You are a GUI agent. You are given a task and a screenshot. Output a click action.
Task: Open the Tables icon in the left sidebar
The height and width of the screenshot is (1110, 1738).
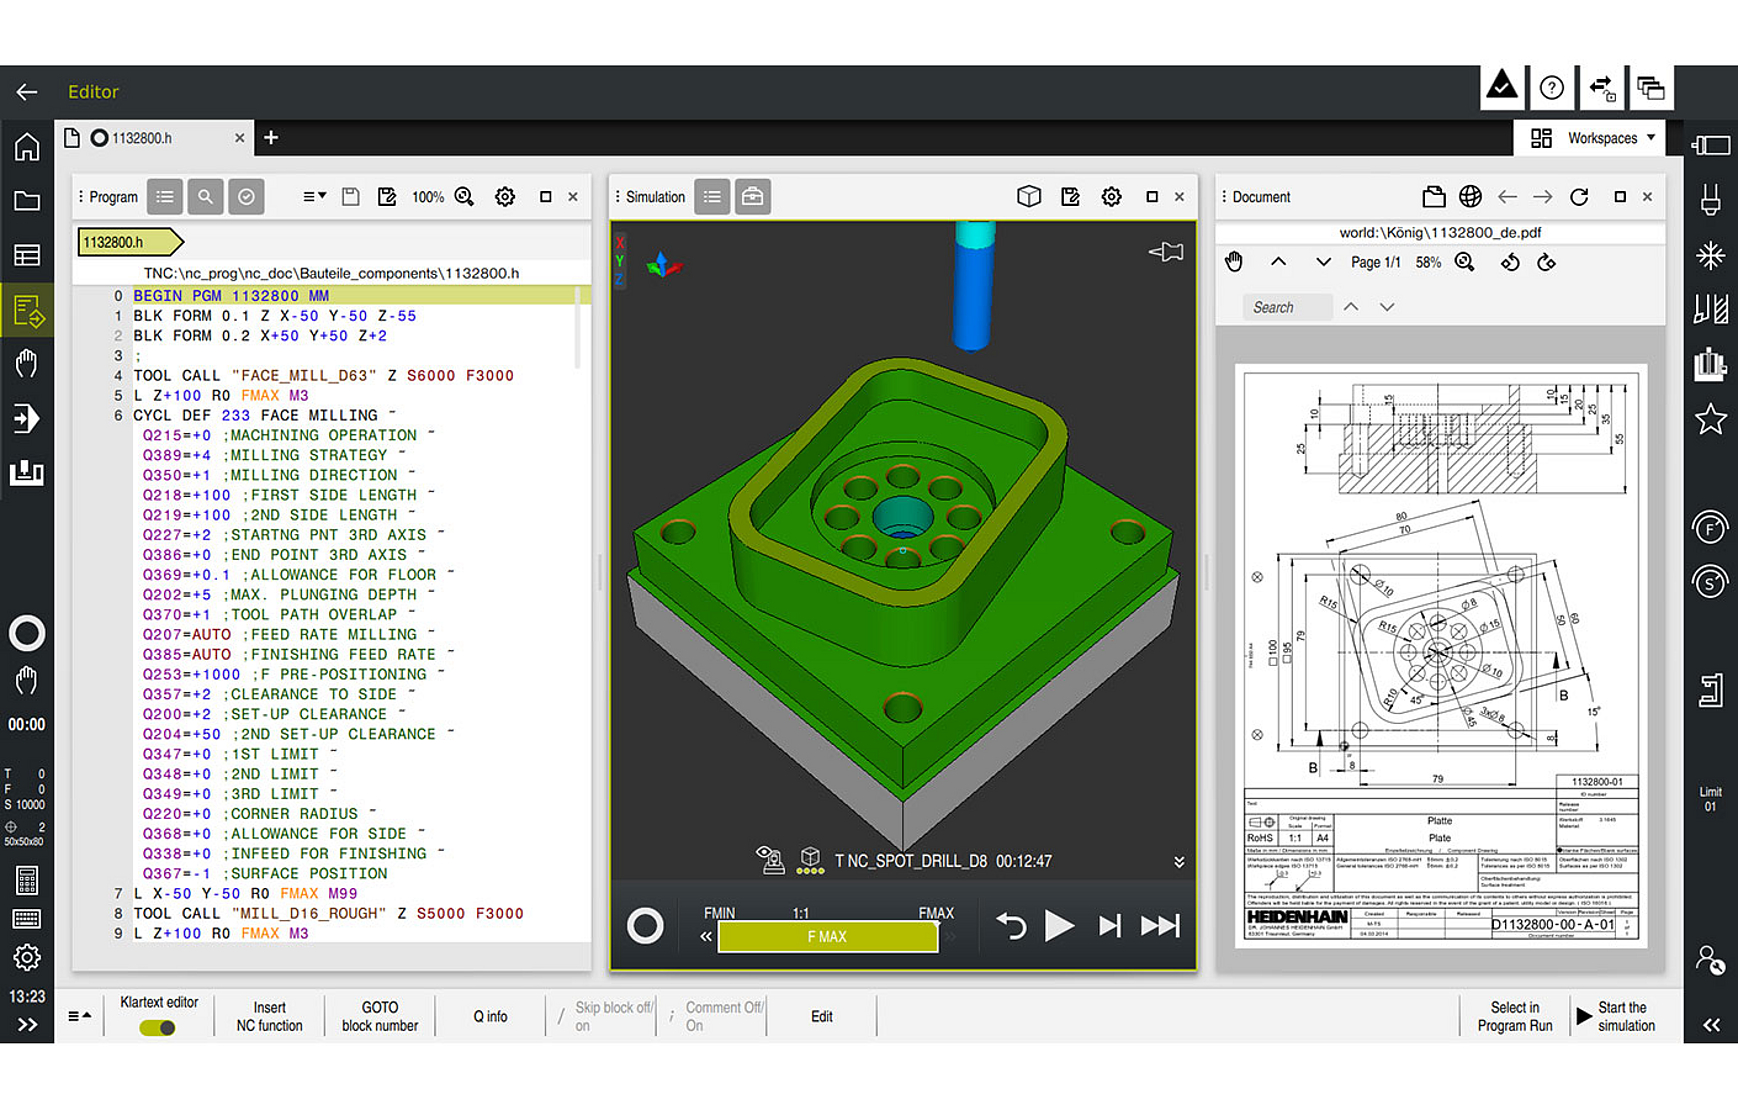pos(26,255)
